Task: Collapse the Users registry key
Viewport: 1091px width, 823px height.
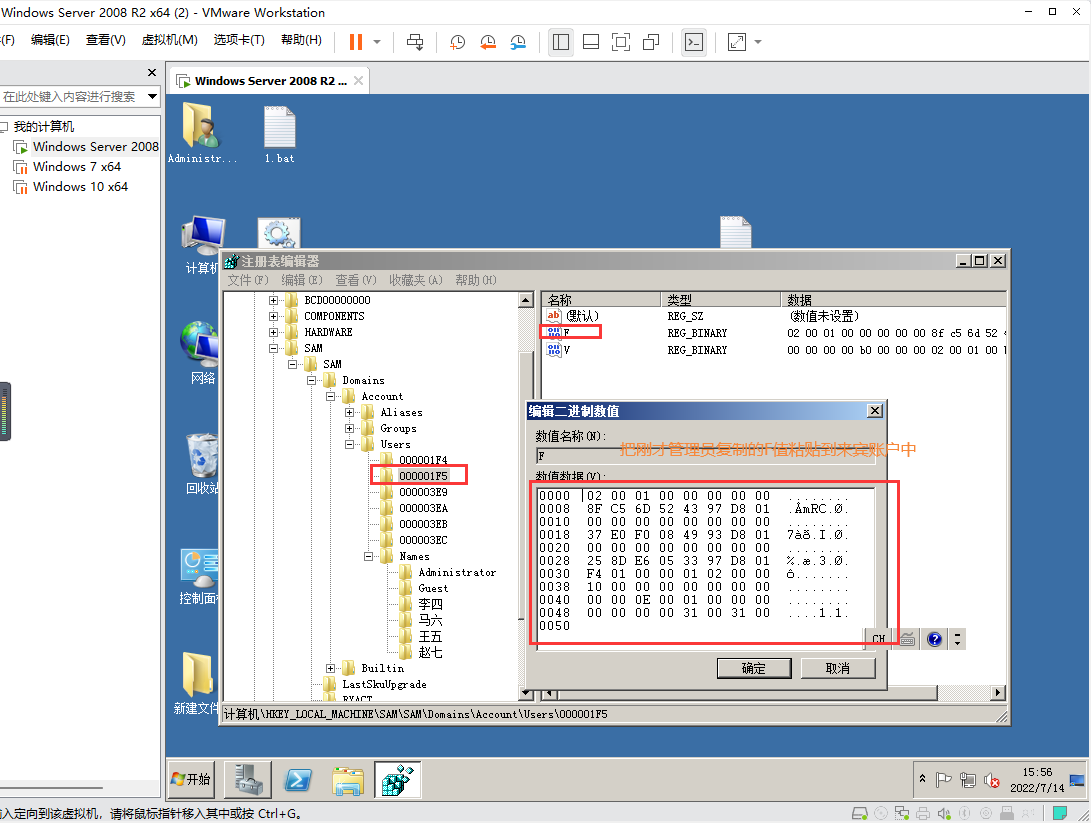Action: [349, 445]
